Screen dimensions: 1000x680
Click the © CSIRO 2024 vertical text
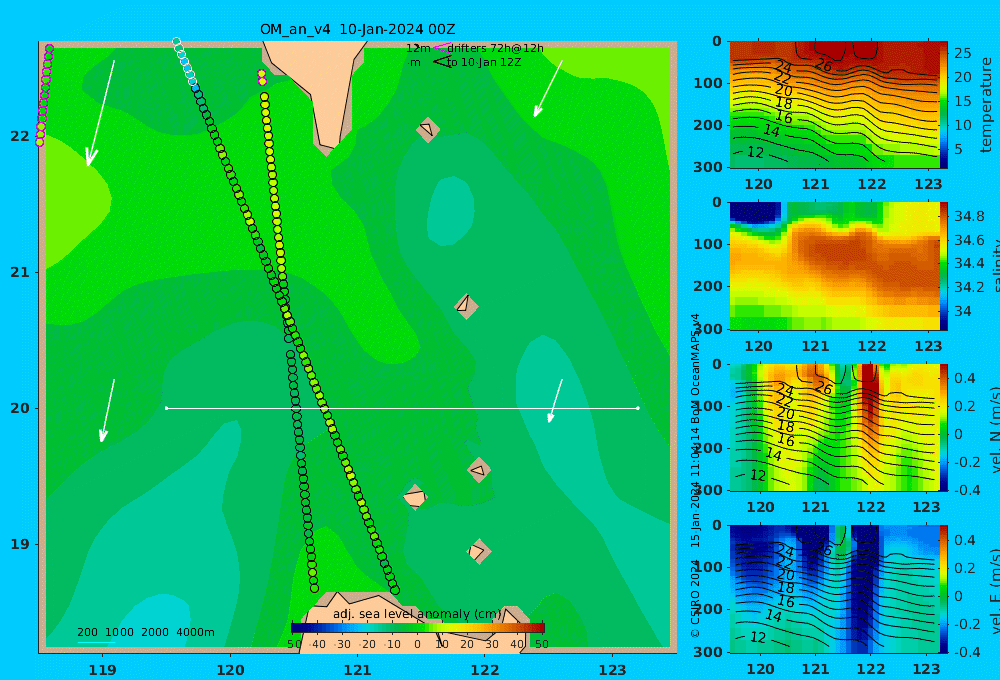695,598
